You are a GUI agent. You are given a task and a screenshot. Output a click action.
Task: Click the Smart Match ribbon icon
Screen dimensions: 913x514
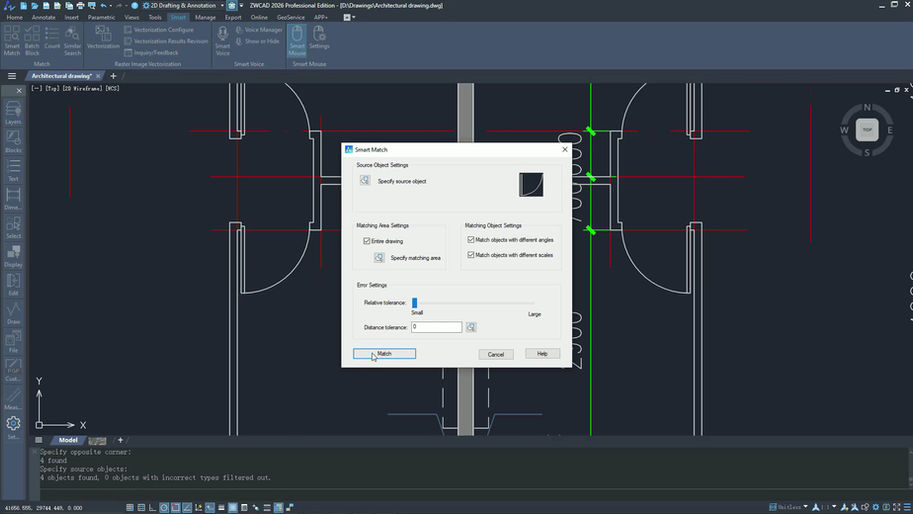click(x=12, y=40)
